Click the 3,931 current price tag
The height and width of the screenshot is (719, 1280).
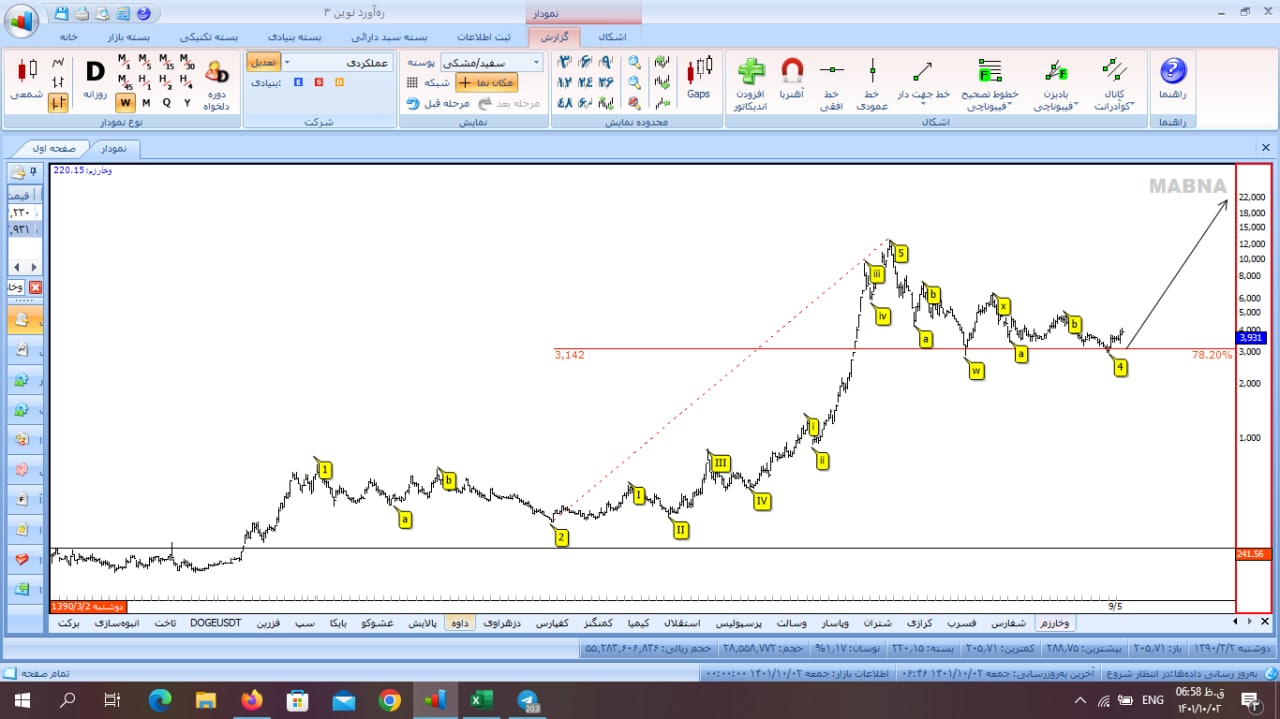pos(1253,337)
